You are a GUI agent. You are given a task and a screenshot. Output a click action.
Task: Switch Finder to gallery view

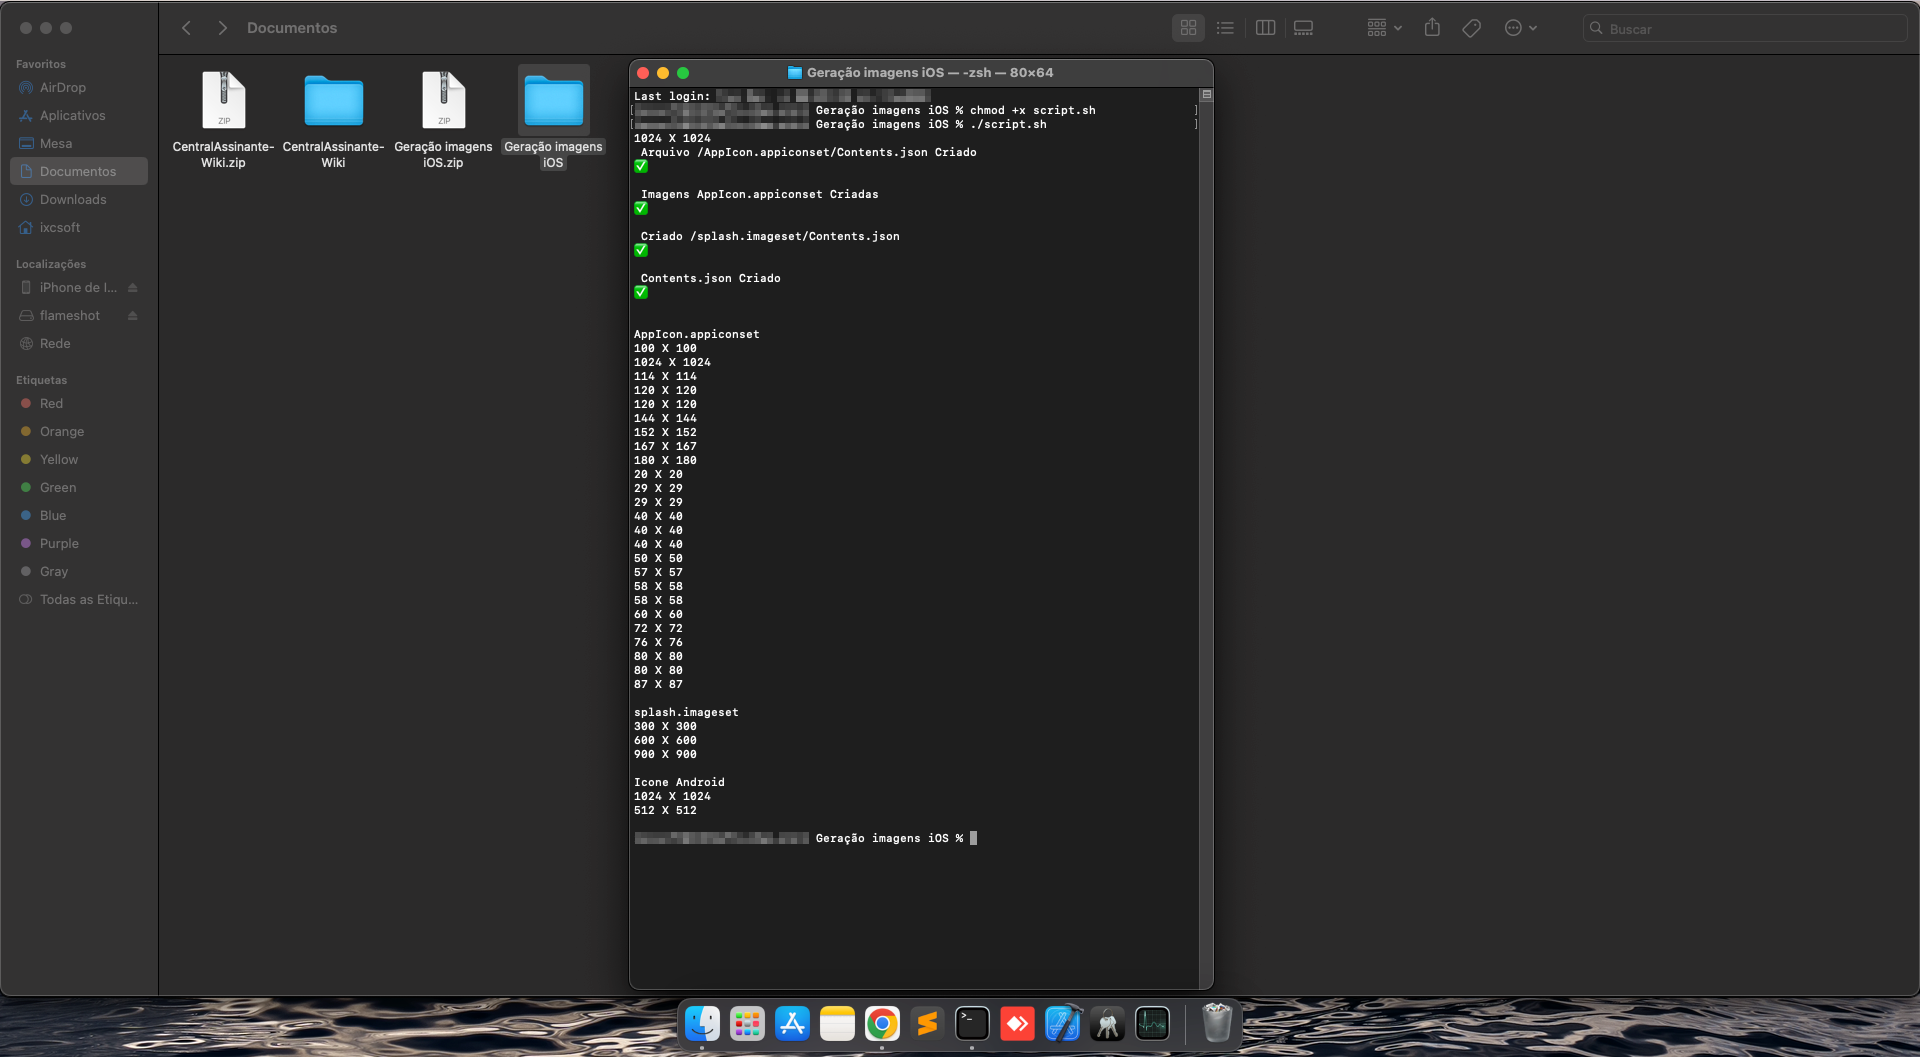[x=1303, y=28]
